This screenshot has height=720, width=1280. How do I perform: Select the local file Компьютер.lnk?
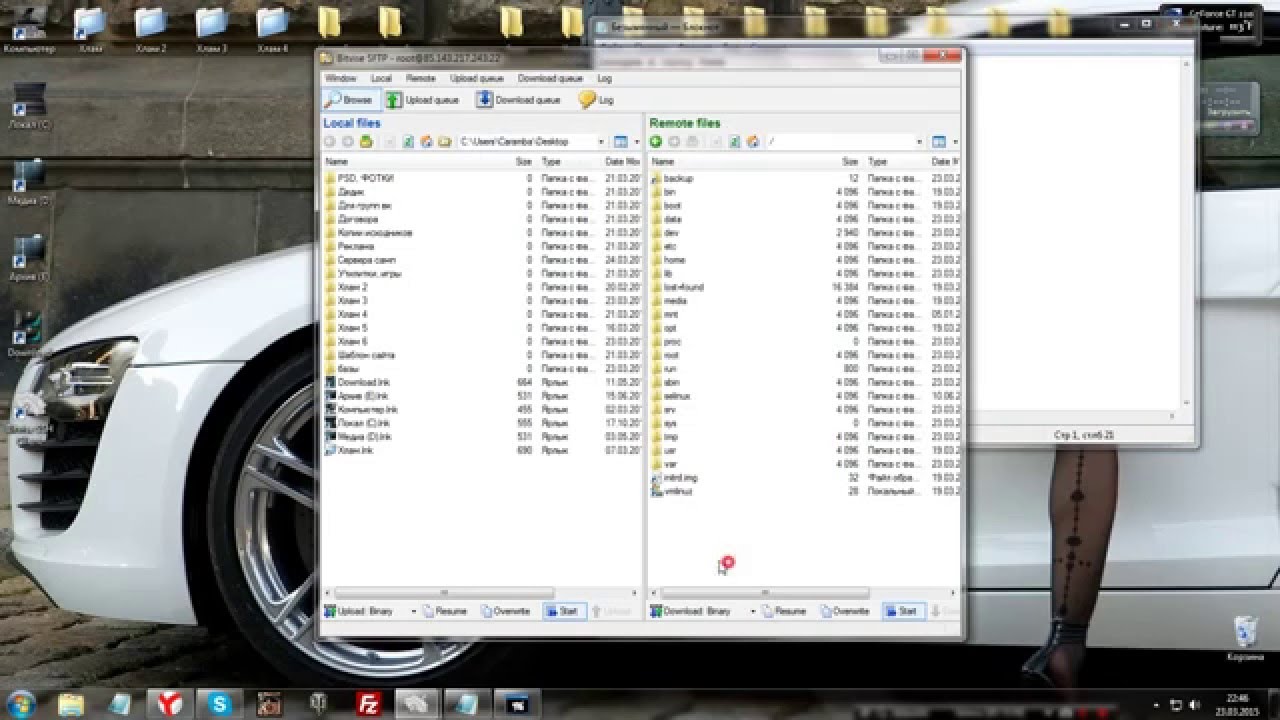tap(367, 410)
